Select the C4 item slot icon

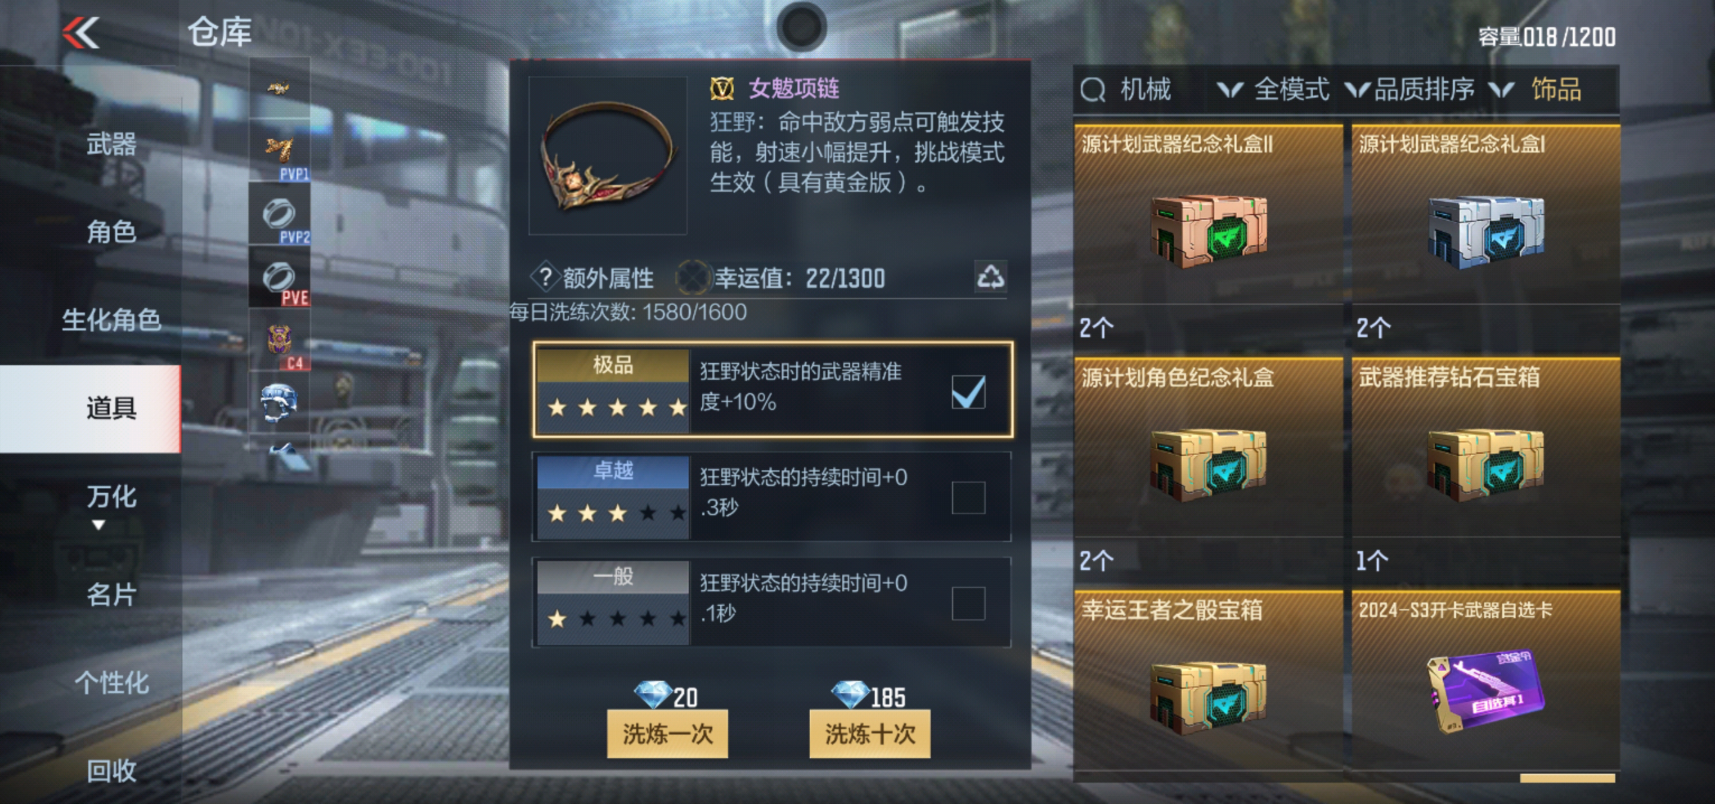tap(279, 340)
